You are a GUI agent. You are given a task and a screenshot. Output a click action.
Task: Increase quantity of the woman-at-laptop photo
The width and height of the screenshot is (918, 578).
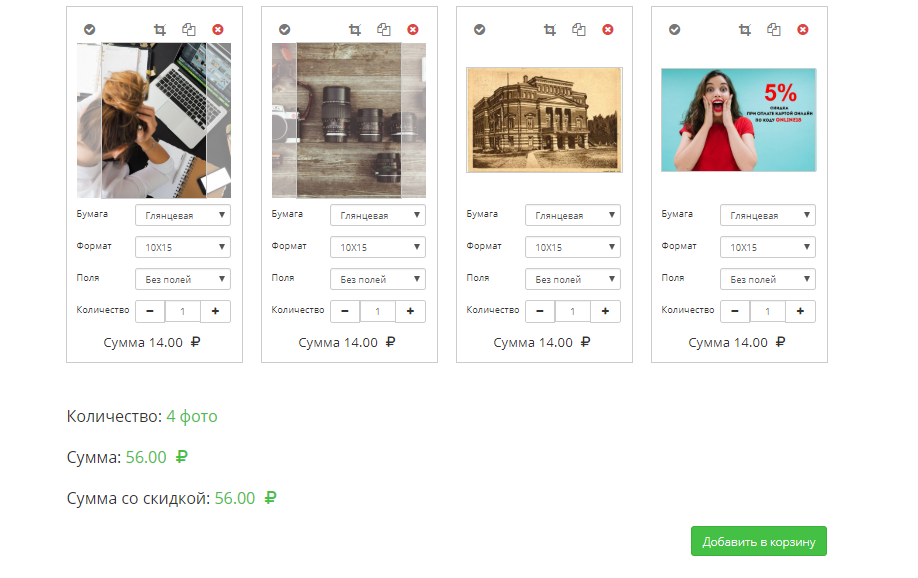(215, 312)
